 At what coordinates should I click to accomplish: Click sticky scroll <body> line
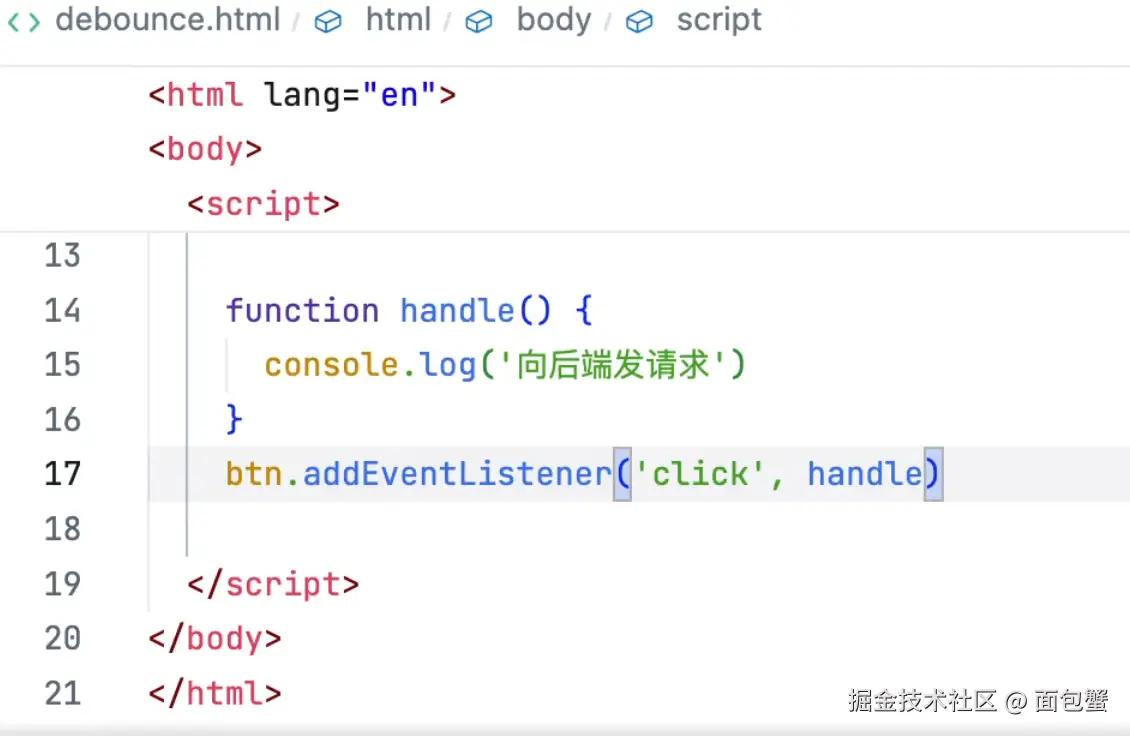click(205, 150)
